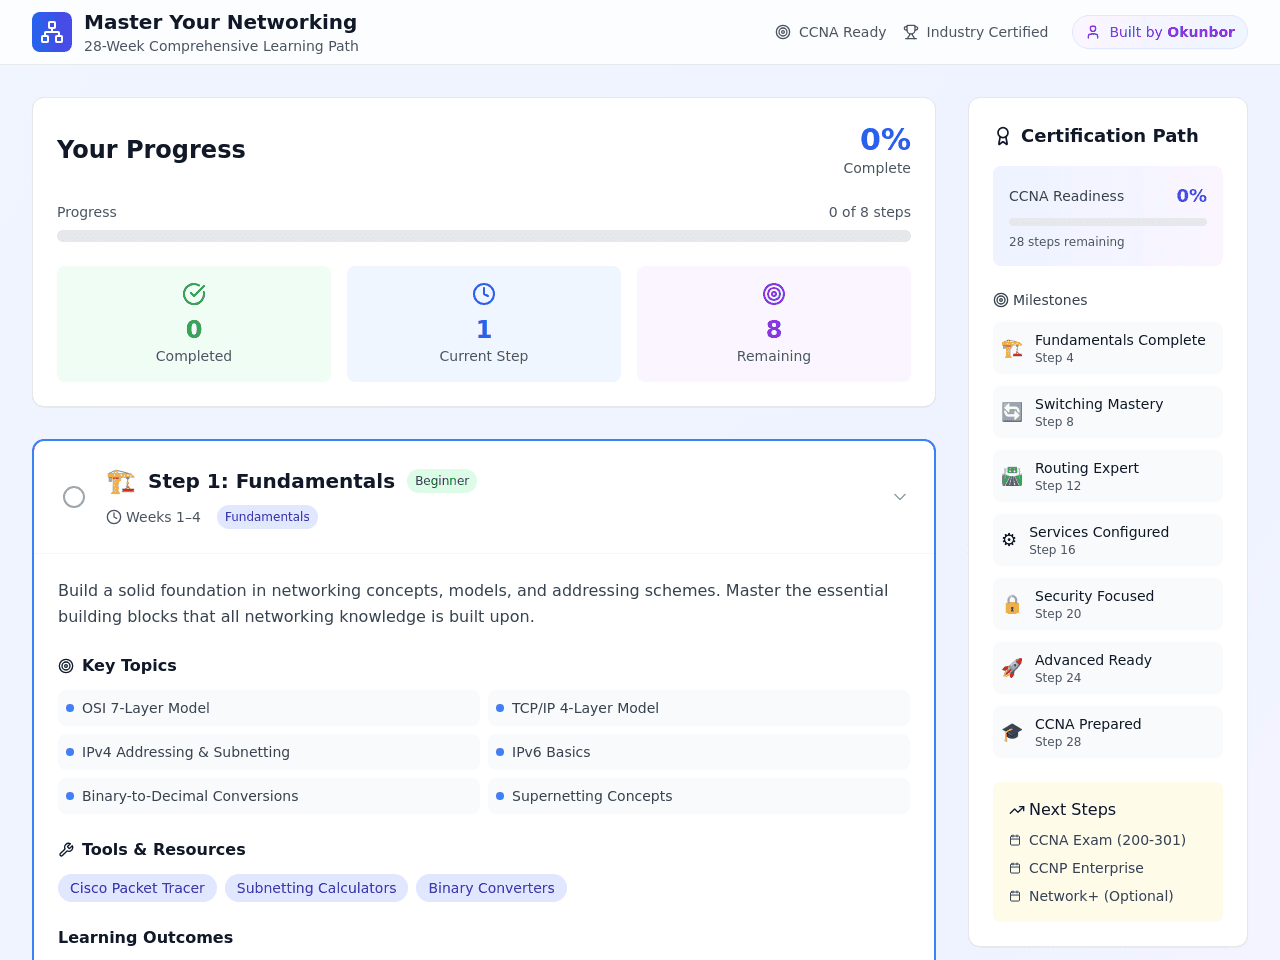The image size is (1280, 960).
Task: Click the green Completed checkmark icon
Action: click(x=194, y=294)
